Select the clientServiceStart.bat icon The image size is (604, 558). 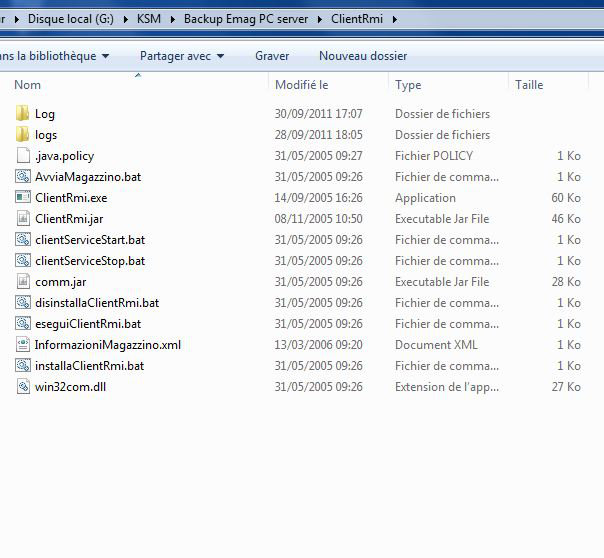tap(23, 240)
